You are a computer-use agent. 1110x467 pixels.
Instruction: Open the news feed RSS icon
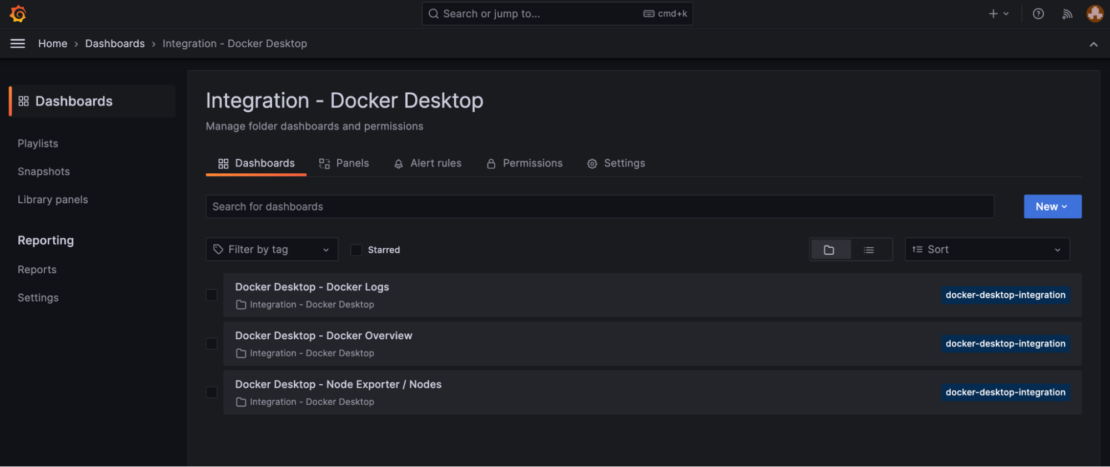[x=1067, y=14]
